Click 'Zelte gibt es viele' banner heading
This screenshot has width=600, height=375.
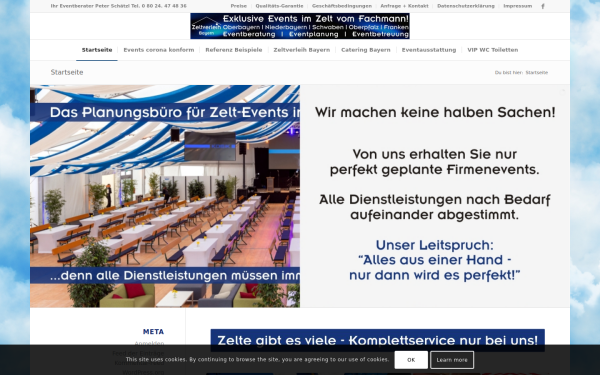tap(377, 340)
